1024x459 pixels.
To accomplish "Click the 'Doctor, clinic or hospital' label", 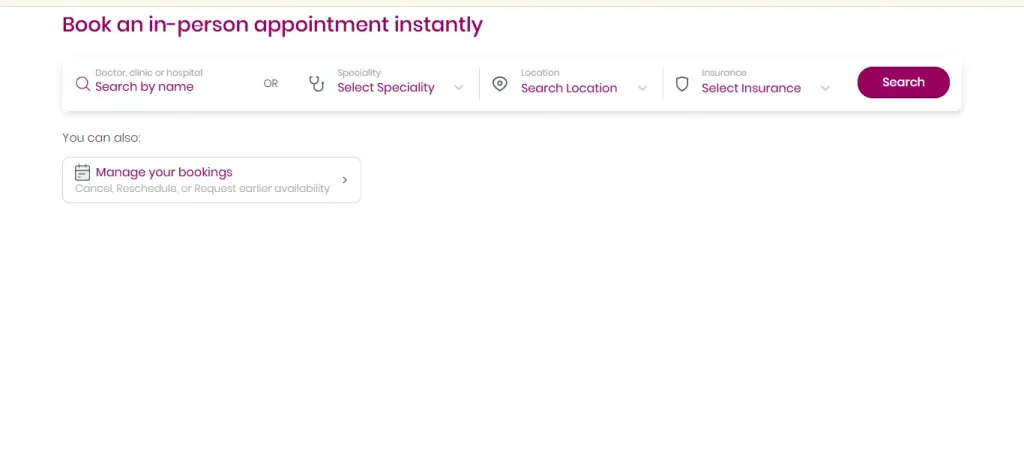I will point(149,73).
